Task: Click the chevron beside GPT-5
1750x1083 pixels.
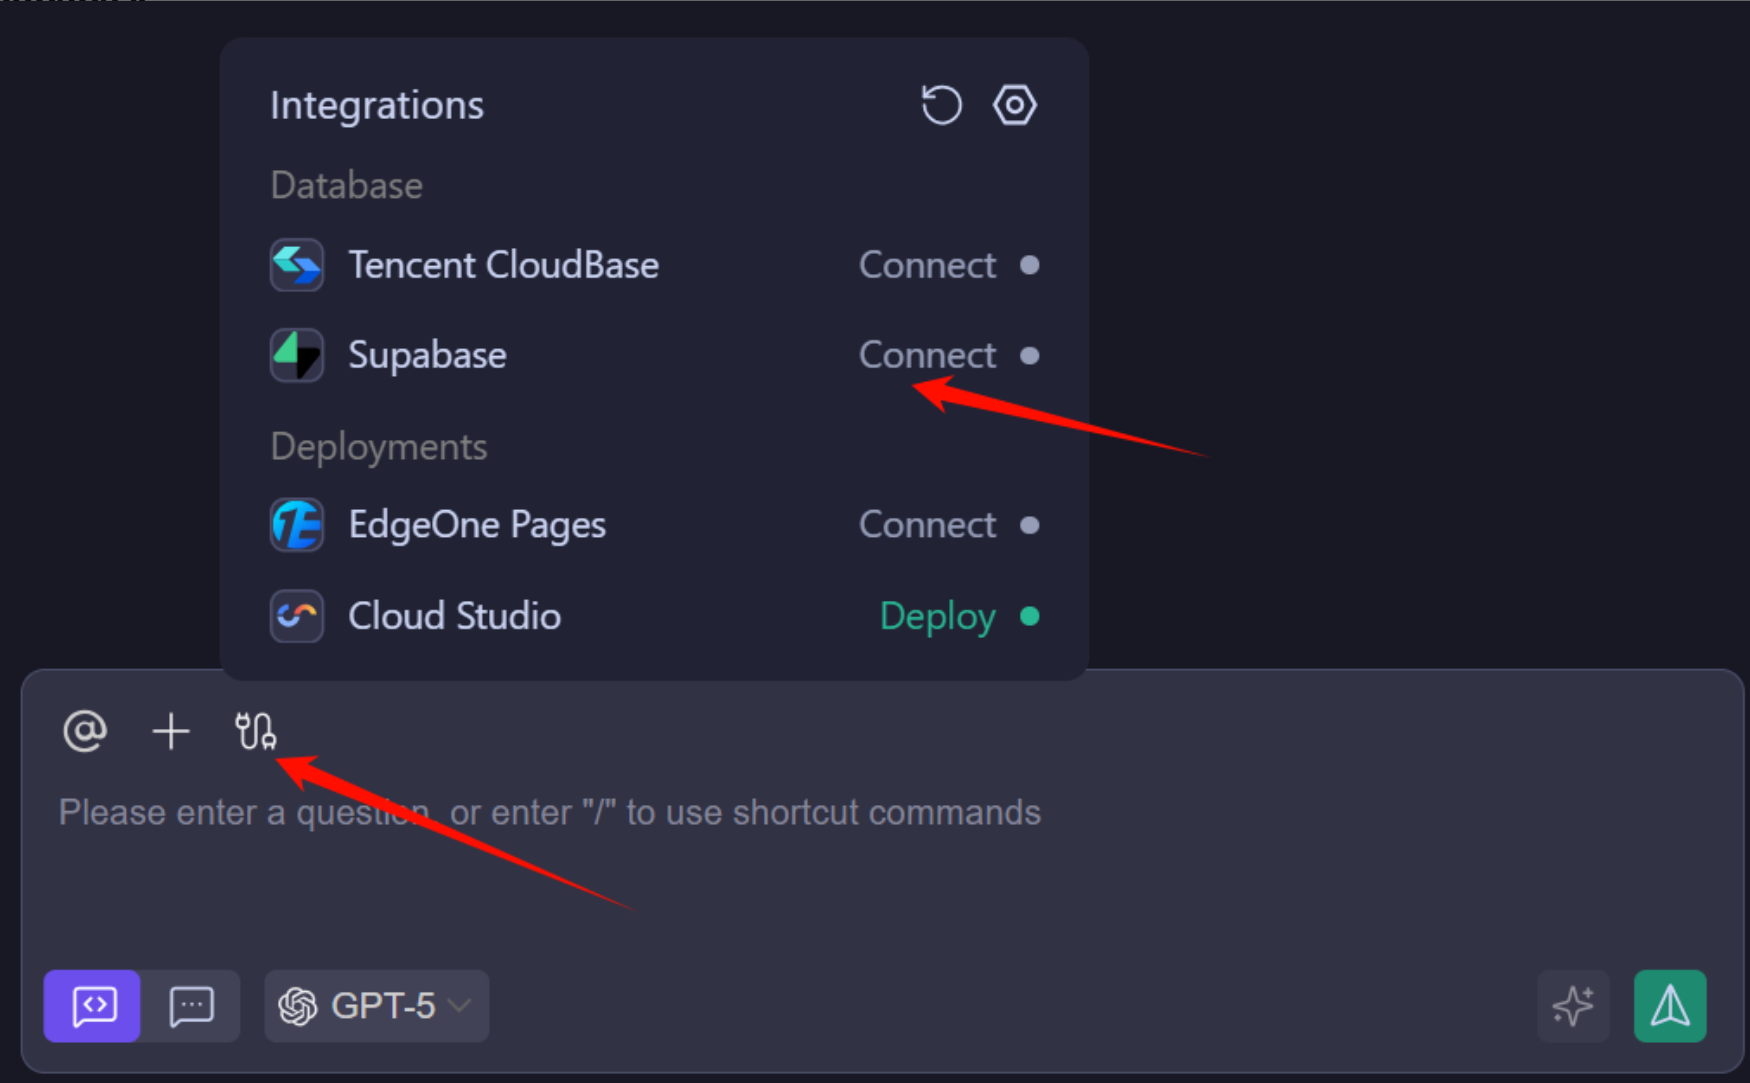Action: (460, 1006)
